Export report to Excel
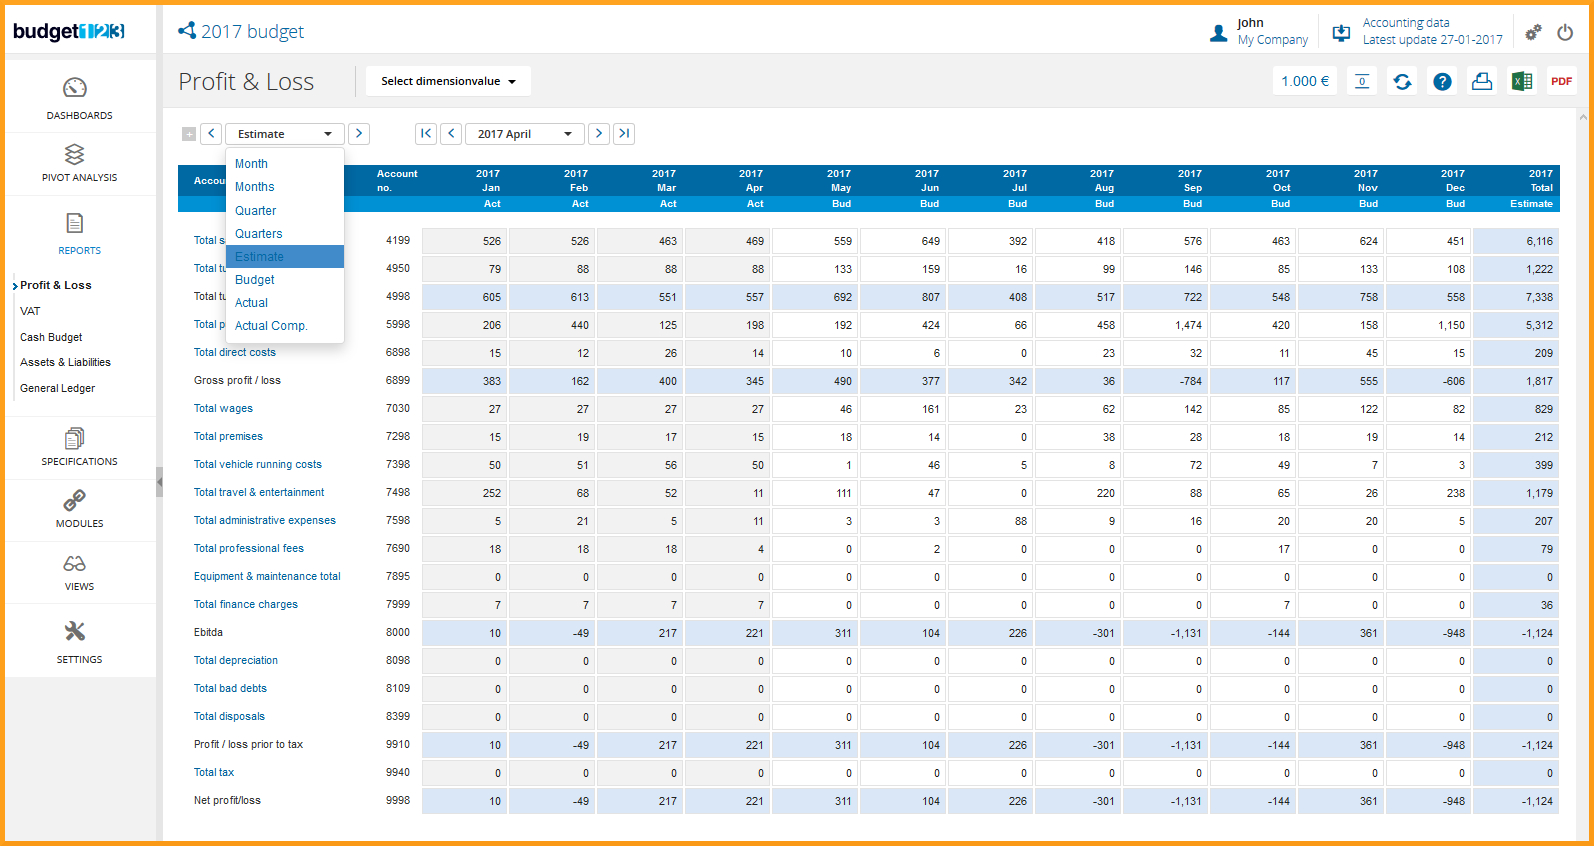The width and height of the screenshot is (1594, 846). tap(1521, 82)
